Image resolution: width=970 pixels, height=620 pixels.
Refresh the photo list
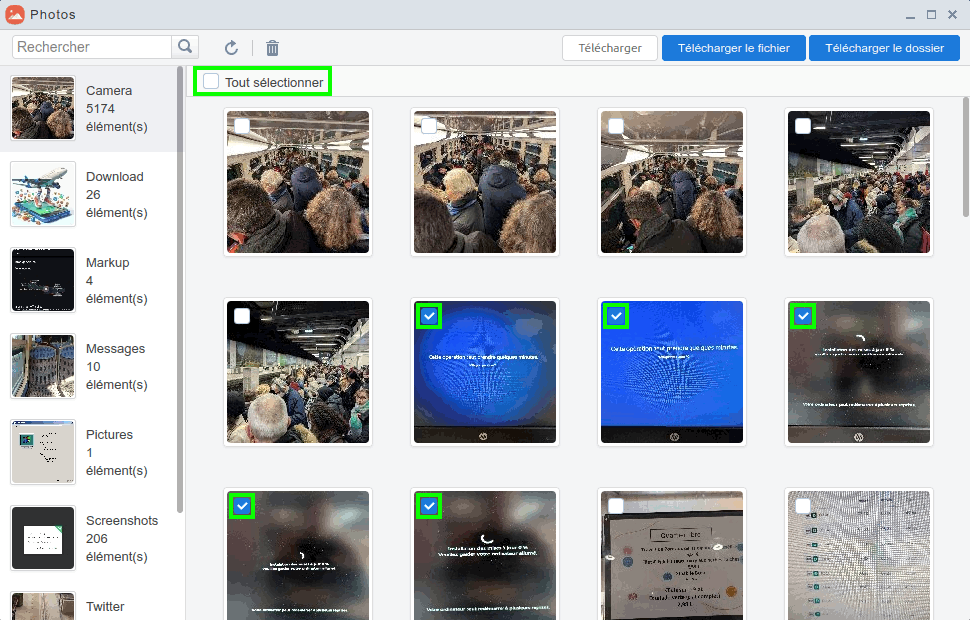tap(231, 48)
